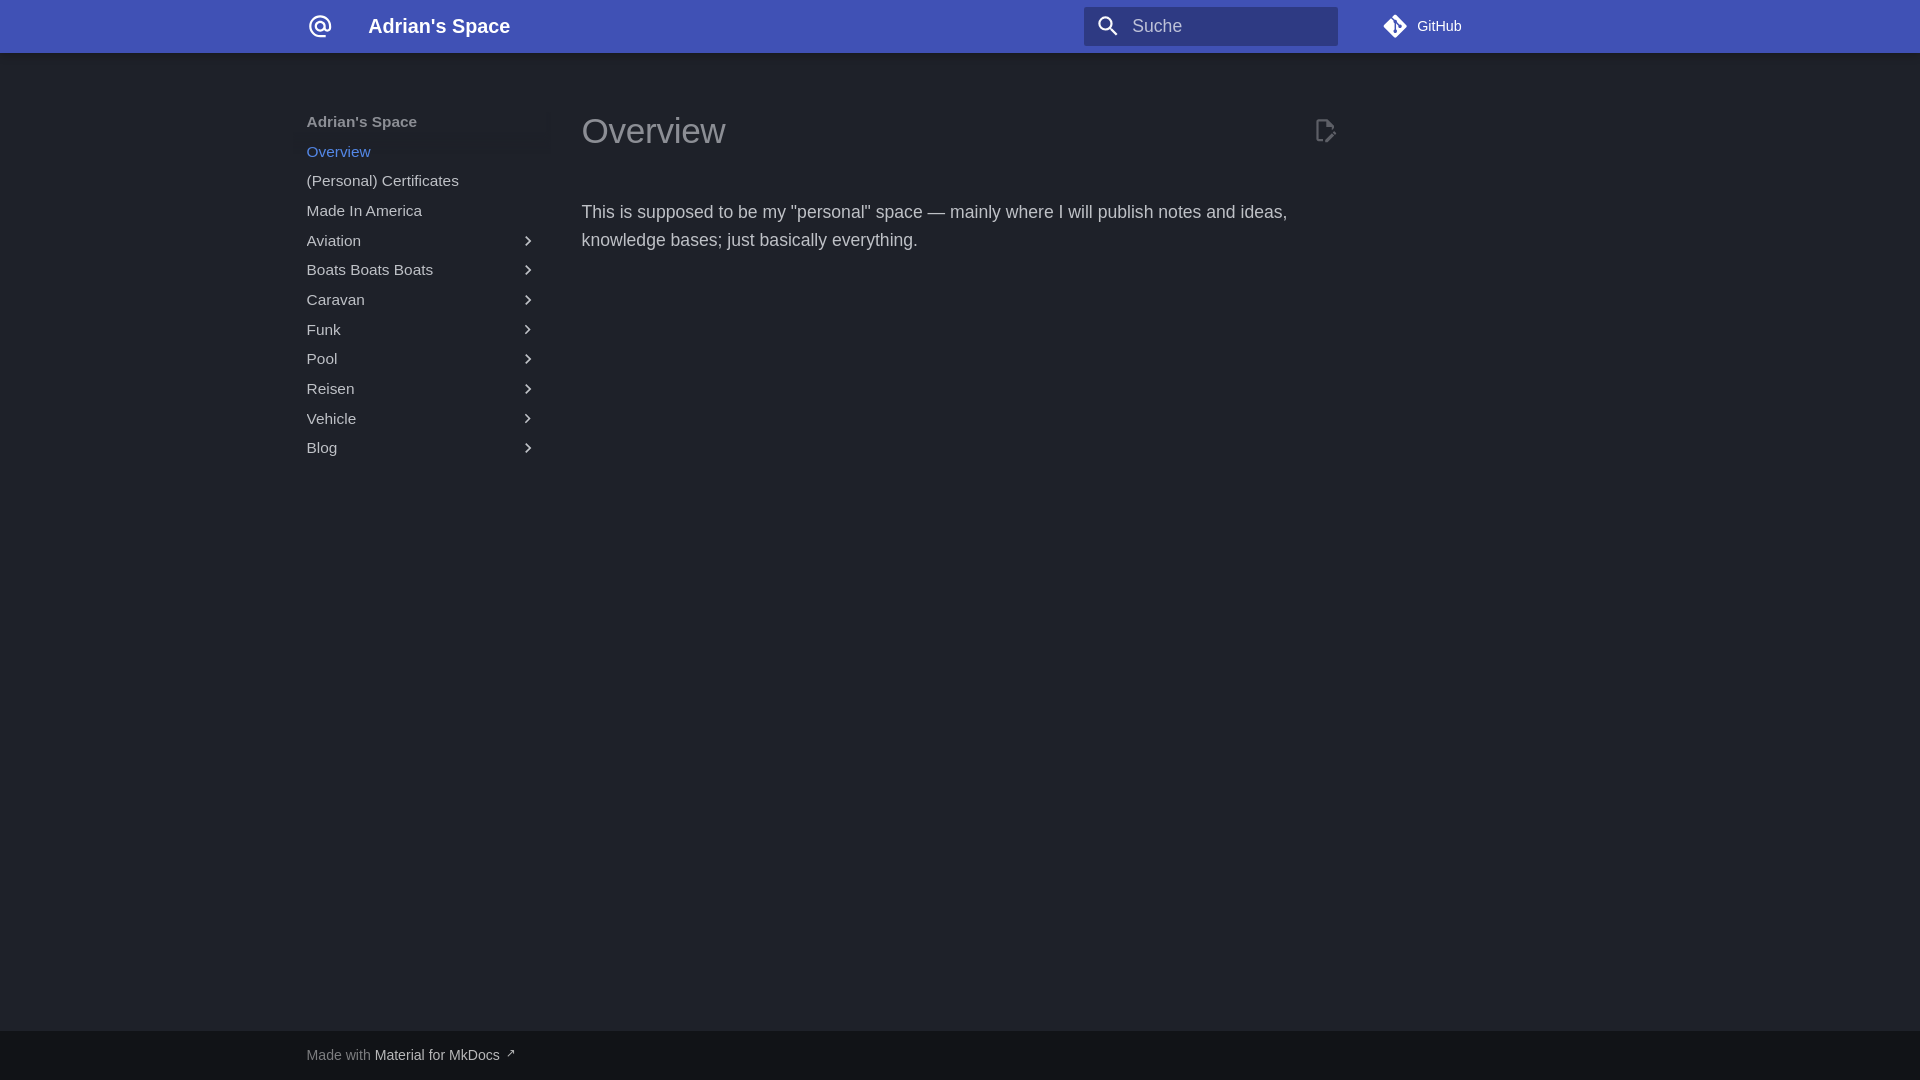The width and height of the screenshot is (1920, 1080).
Task: Click the search magnifier icon
Action: 1107,26
